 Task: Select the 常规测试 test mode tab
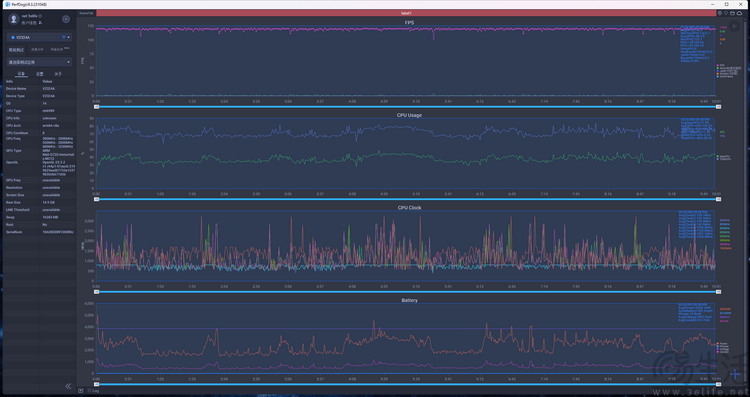point(16,50)
